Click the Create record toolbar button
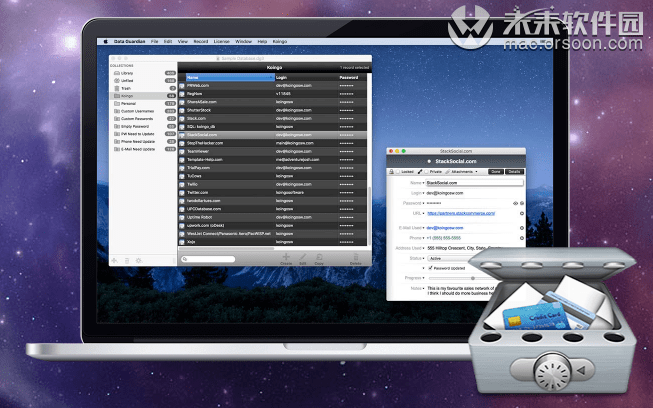Image resolution: width=653 pixels, height=408 pixels. tap(286, 259)
